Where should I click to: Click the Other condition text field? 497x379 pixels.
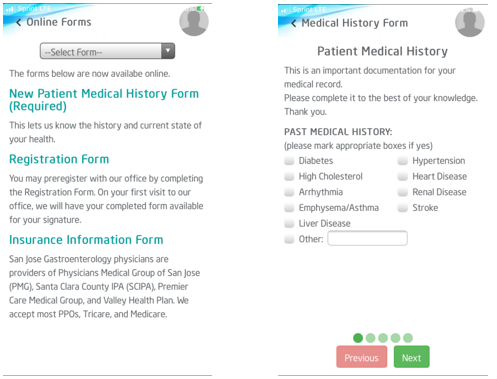[367, 238]
